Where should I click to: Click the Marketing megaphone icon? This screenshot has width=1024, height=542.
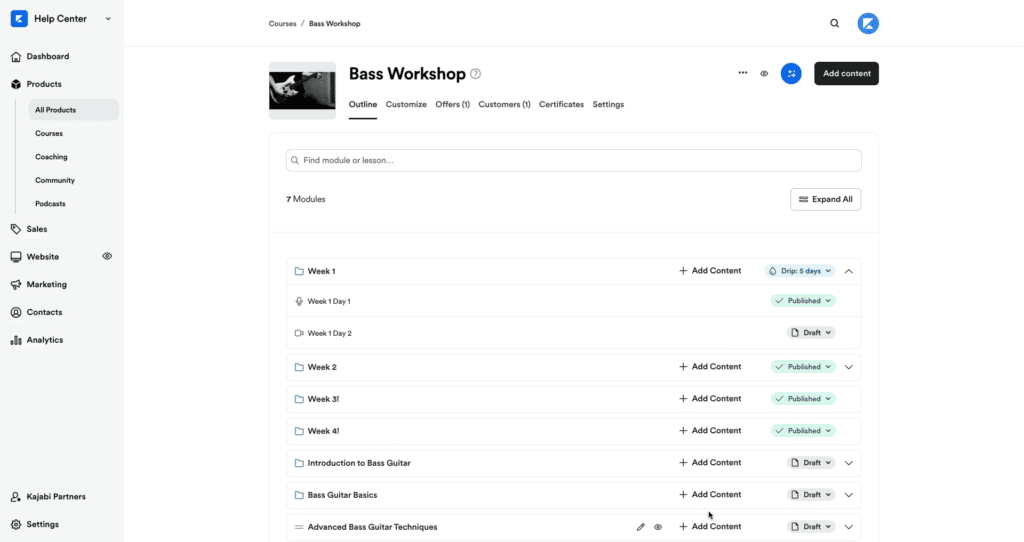click(16, 285)
